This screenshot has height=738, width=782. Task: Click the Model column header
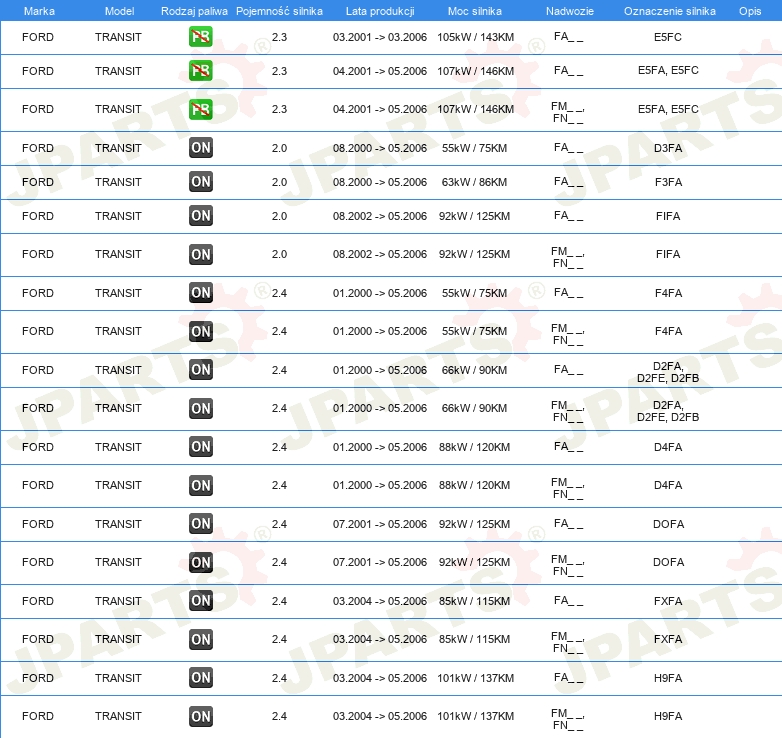(119, 11)
